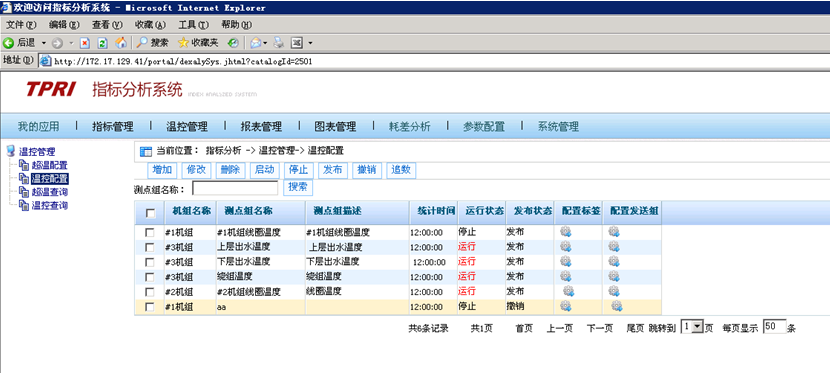Image resolution: width=830 pixels, height=373 pixels.
Task: Open the 编辑(E) menu
Action: (64, 25)
